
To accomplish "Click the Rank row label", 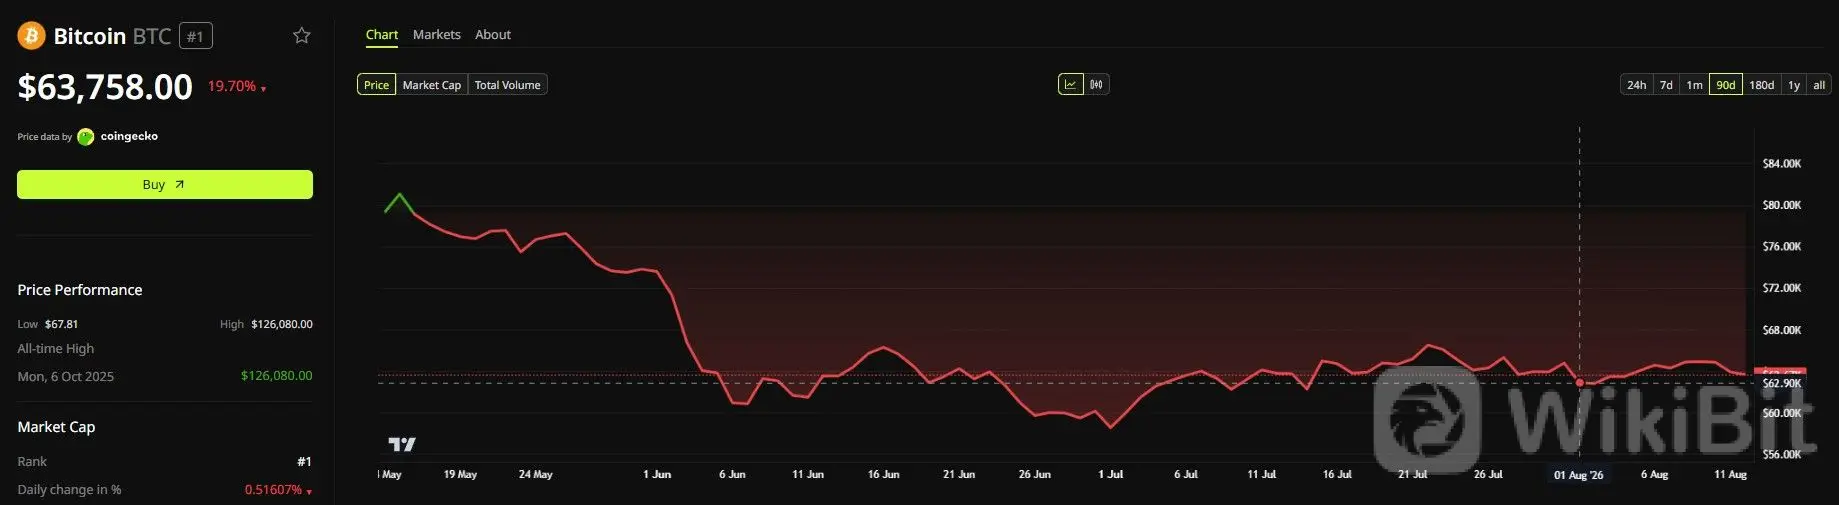I will [32, 461].
